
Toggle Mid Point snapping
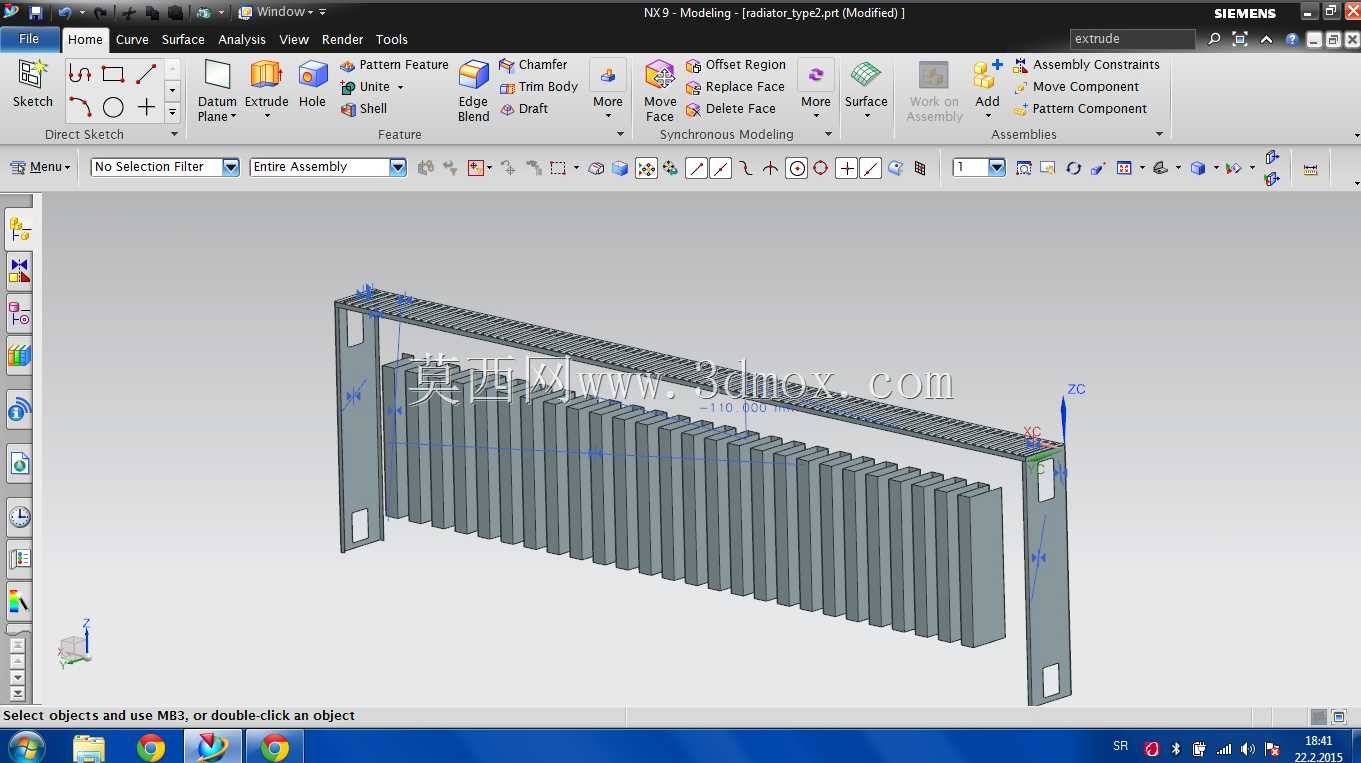[x=720, y=168]
